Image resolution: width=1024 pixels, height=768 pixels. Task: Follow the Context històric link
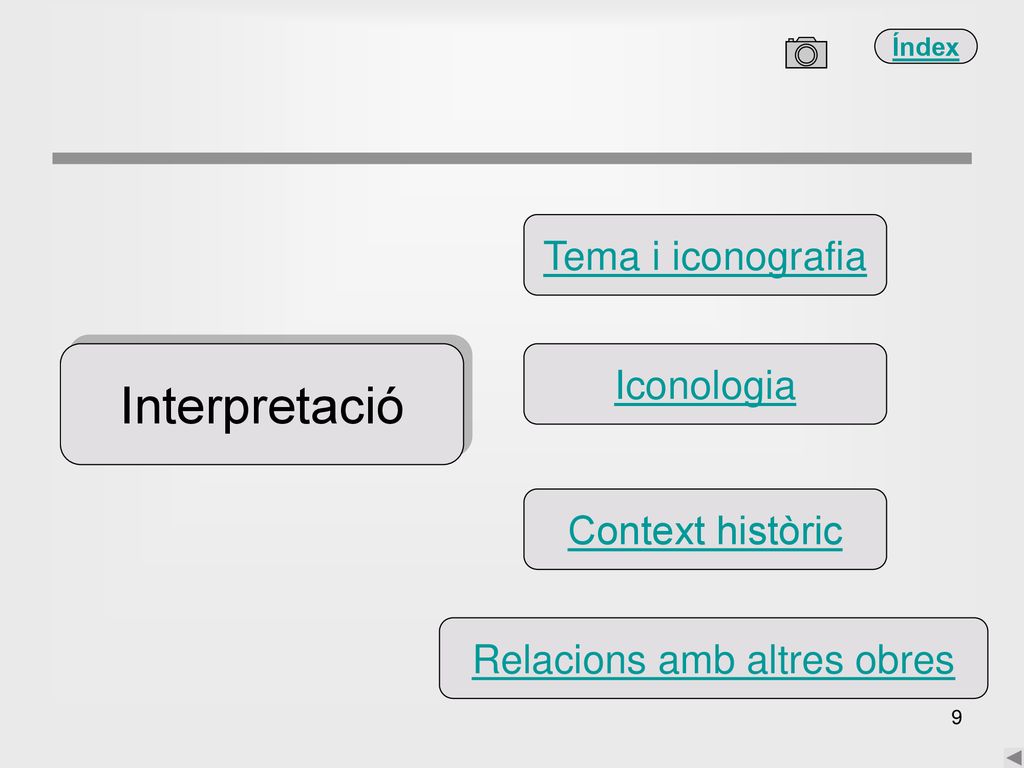705,530
